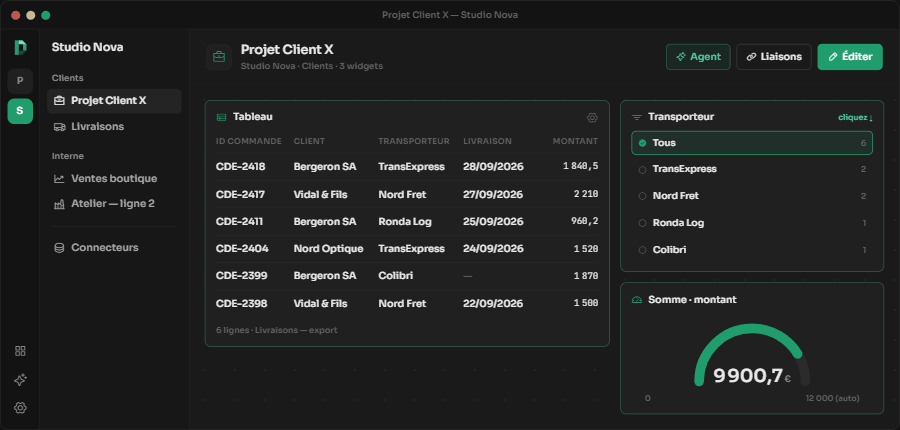This screenshot has height=430, width=900.
Task: Open settings gear in left rail
Action: click(x=20, y=408)
